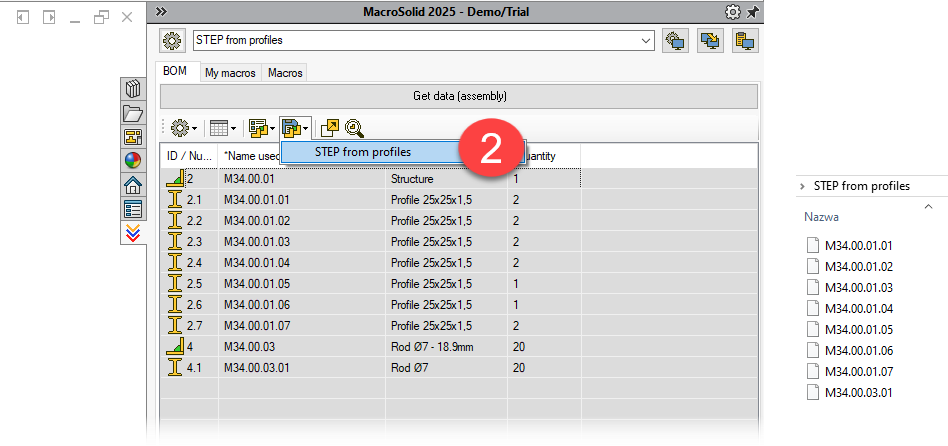The image size is (948, 446).
Task: Select file M34.00.03.01 in explorer
Action: (x=850, y=393)
